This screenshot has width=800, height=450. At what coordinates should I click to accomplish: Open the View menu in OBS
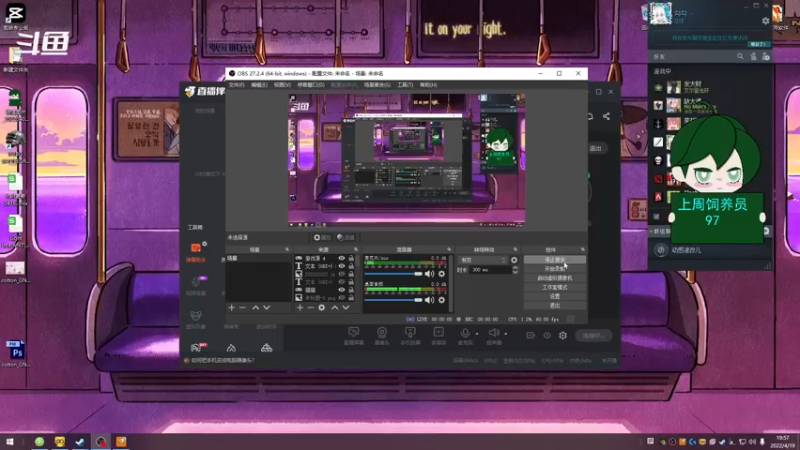[x=282, y=85]
